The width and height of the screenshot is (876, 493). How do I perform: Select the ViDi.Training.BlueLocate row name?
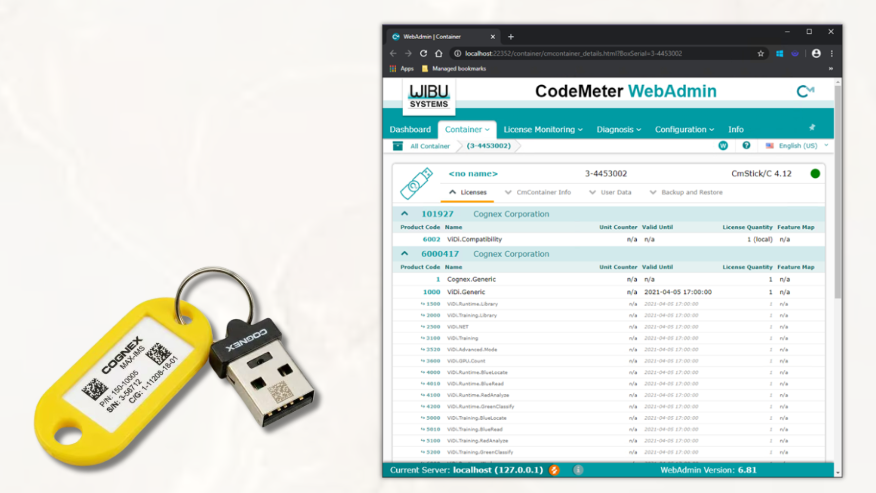tap(477, 418)
